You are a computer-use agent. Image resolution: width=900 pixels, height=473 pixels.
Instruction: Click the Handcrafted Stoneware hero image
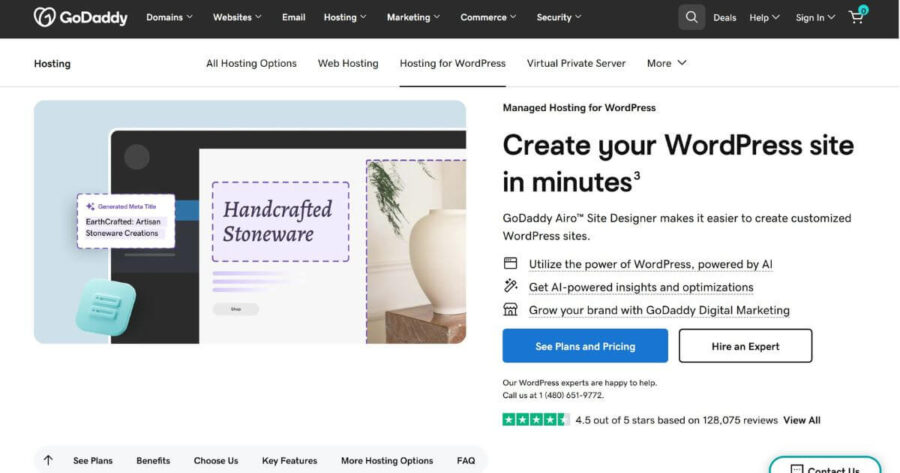(250, 222)
